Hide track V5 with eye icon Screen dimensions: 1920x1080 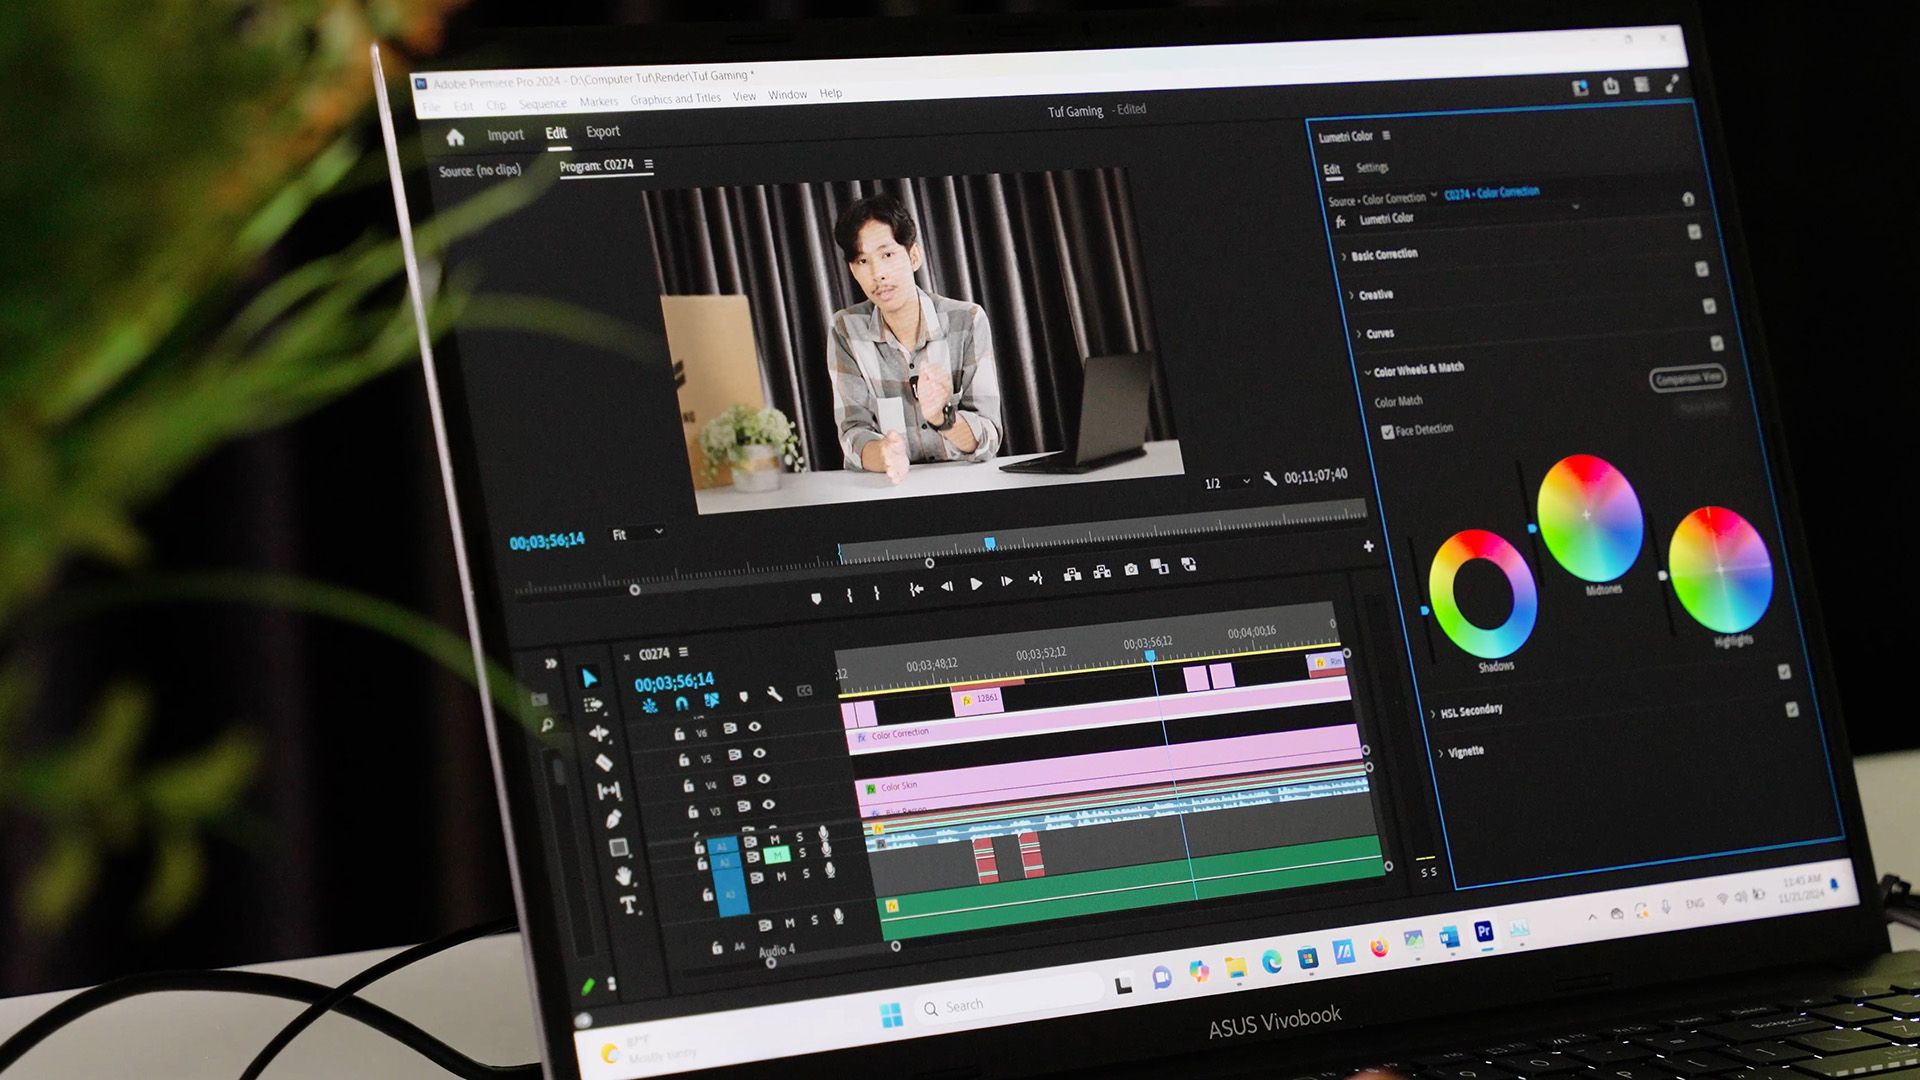759,753
